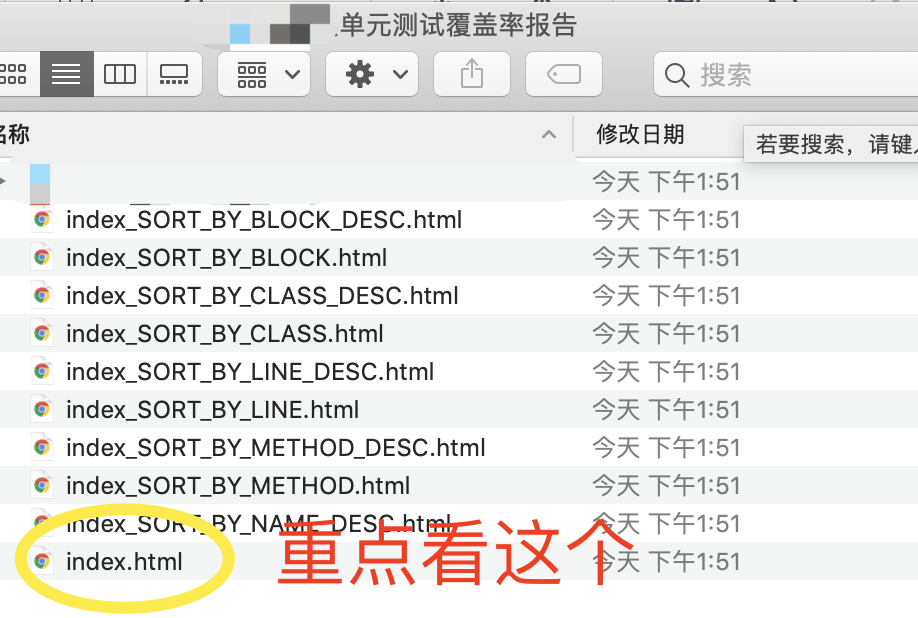This screenshot has height=618, width=918.
Task: Click Chrome icon beside index_SORT_BY_BLOCK.html
Action: pyautogui.click(x=41, y=257)
